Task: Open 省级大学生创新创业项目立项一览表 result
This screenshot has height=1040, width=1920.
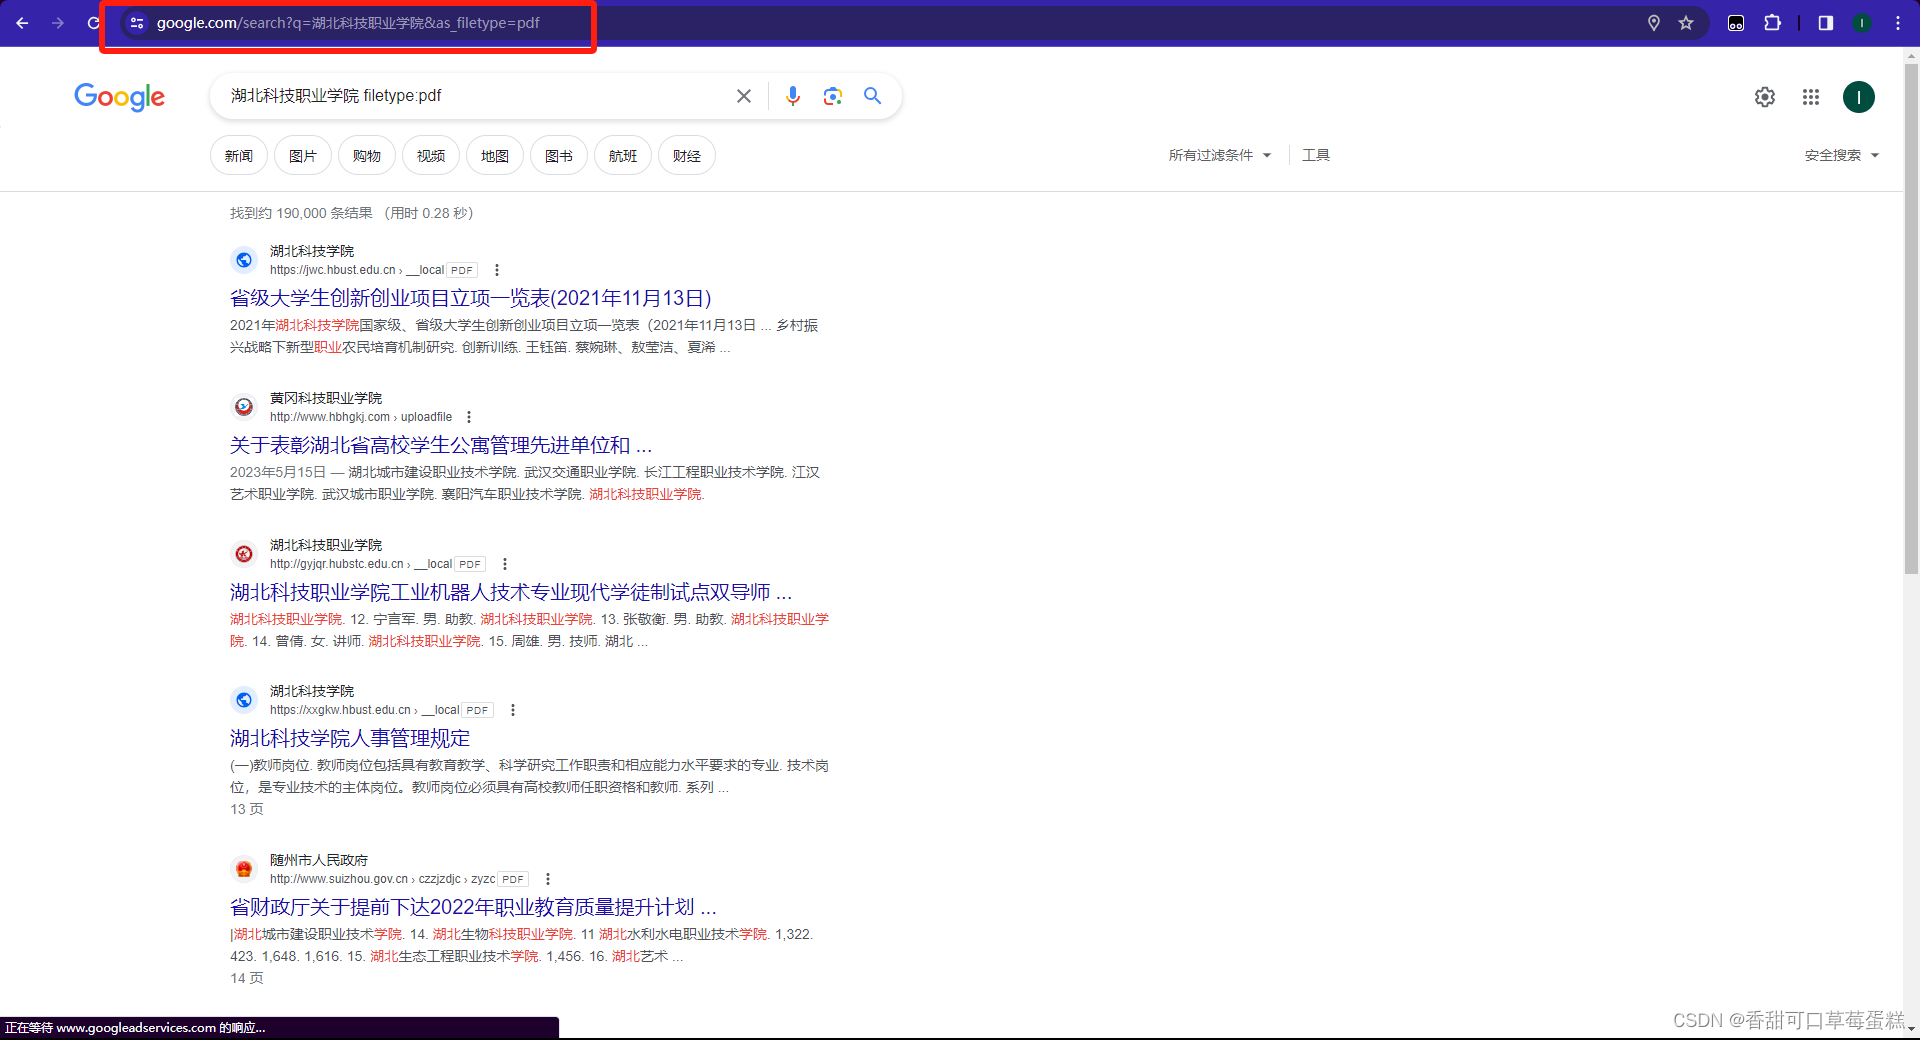Action: tap(471, 298)
